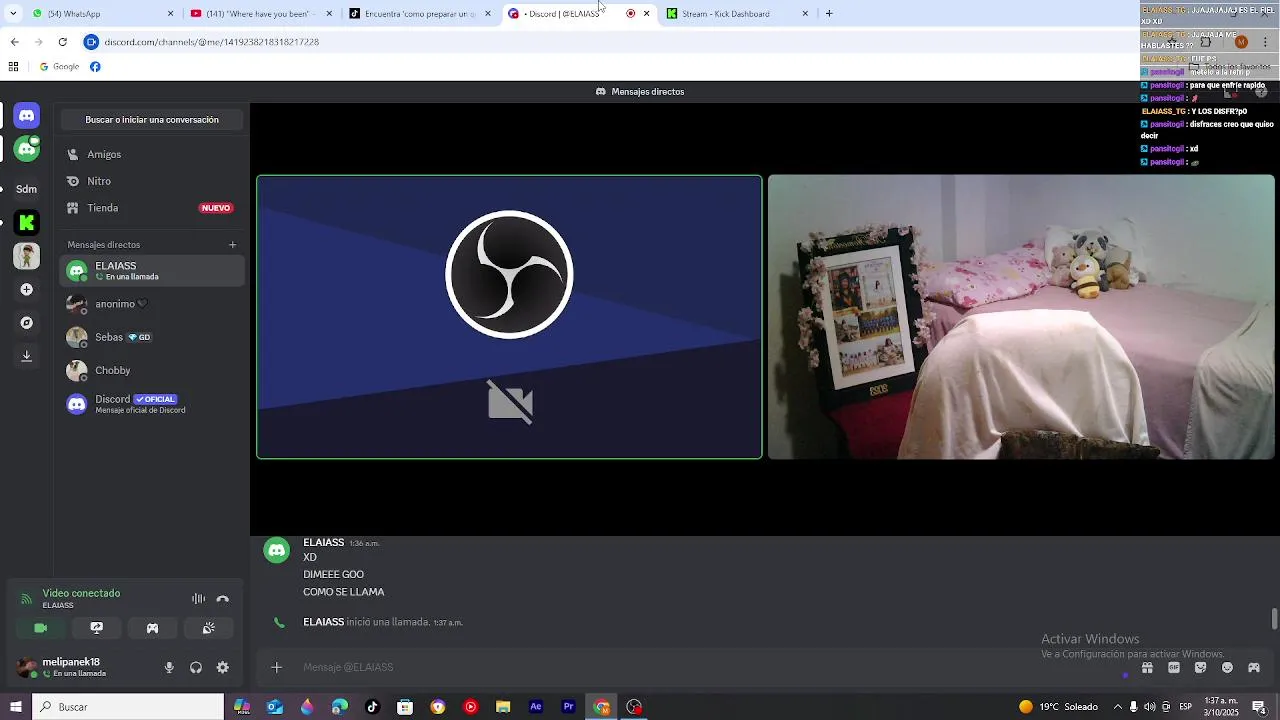Disconnect from call hang-up icon
Image resolution: width=1280 pixels, height=720 pixels.
point(223,599)
